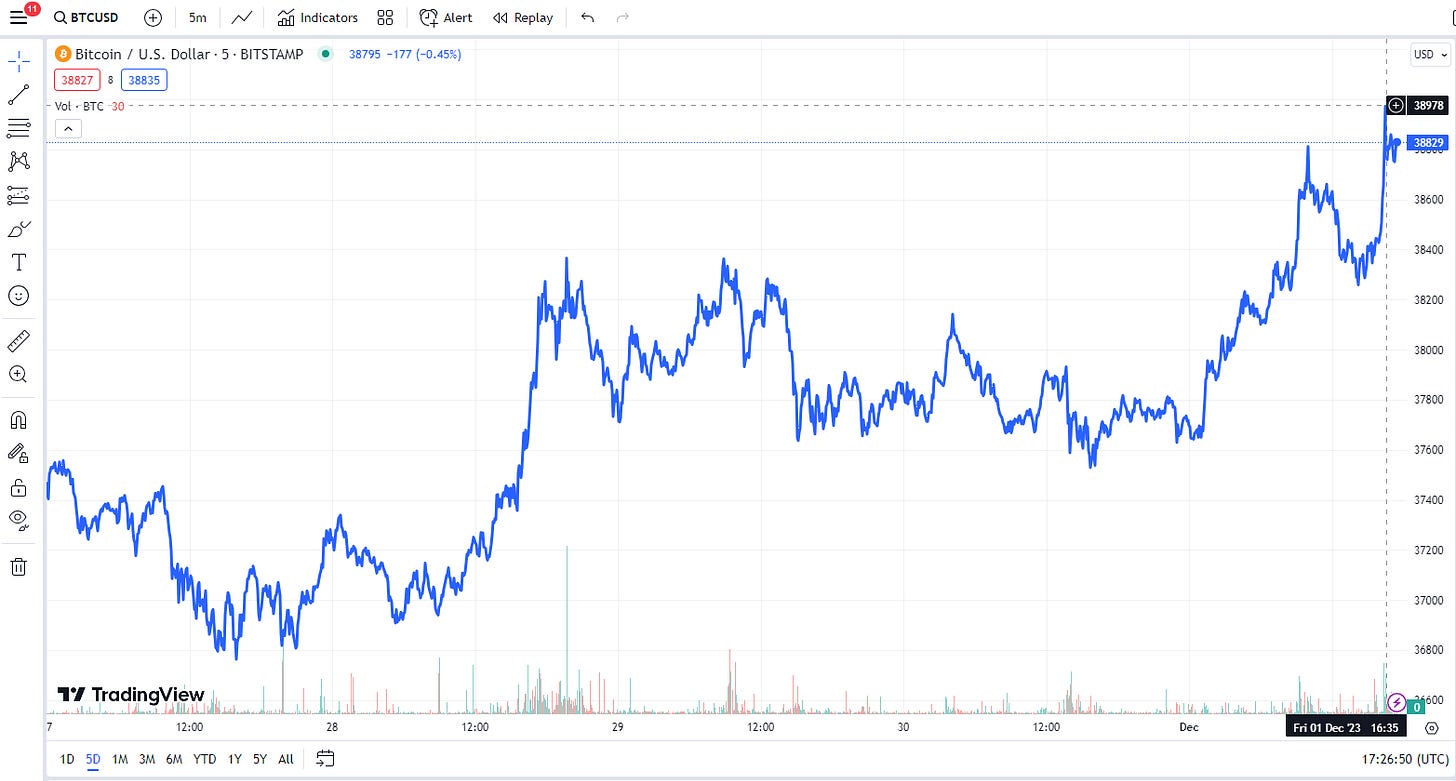1456x781 pixels.
Task: Select the ruler measure tool
Action: (18, 341)
